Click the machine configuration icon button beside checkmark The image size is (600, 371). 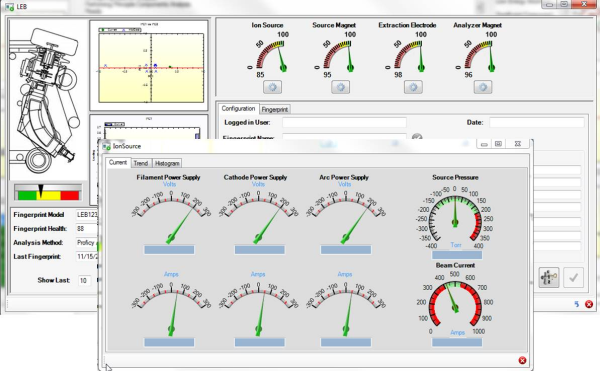(x=549, y=277)
